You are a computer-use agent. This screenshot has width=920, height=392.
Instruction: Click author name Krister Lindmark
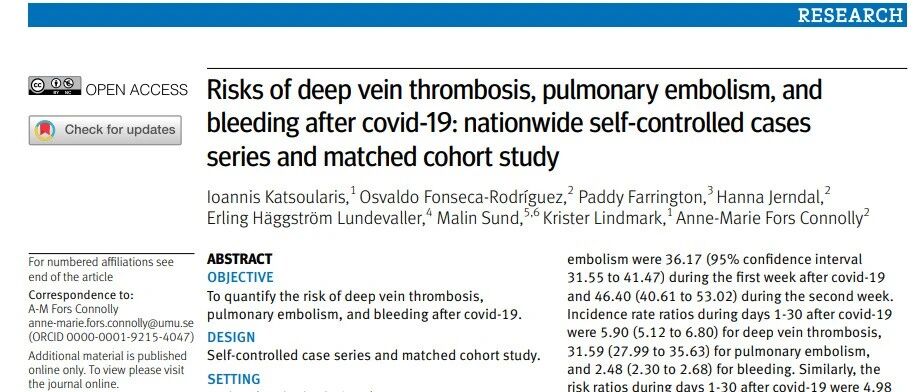coord(604,218)
